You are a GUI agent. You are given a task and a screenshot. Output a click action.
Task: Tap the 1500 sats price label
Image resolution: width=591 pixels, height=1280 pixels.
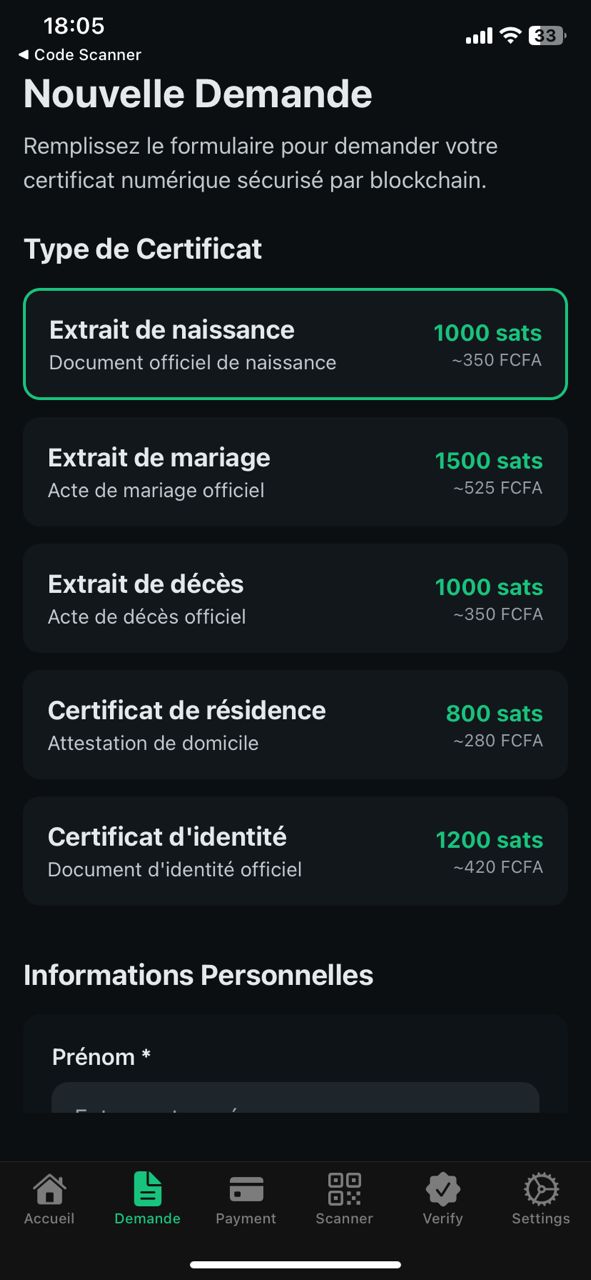click(489, 461)
